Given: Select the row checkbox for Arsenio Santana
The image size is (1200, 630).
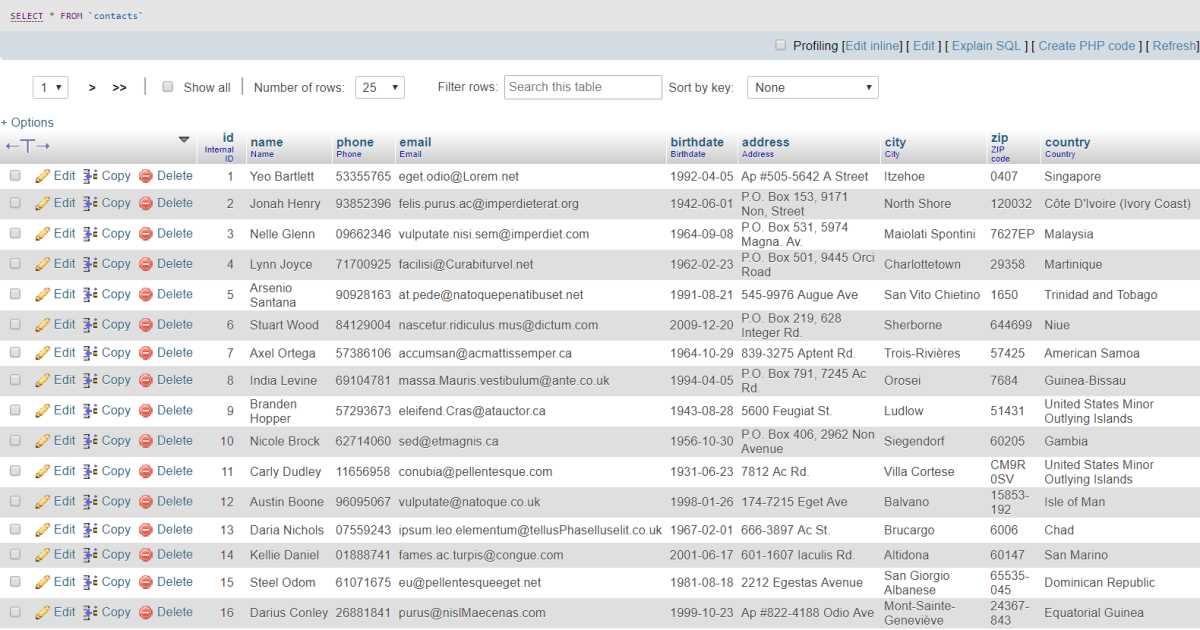Looking at the screenshot, I should pyautogui.click(x=15, y=294).
